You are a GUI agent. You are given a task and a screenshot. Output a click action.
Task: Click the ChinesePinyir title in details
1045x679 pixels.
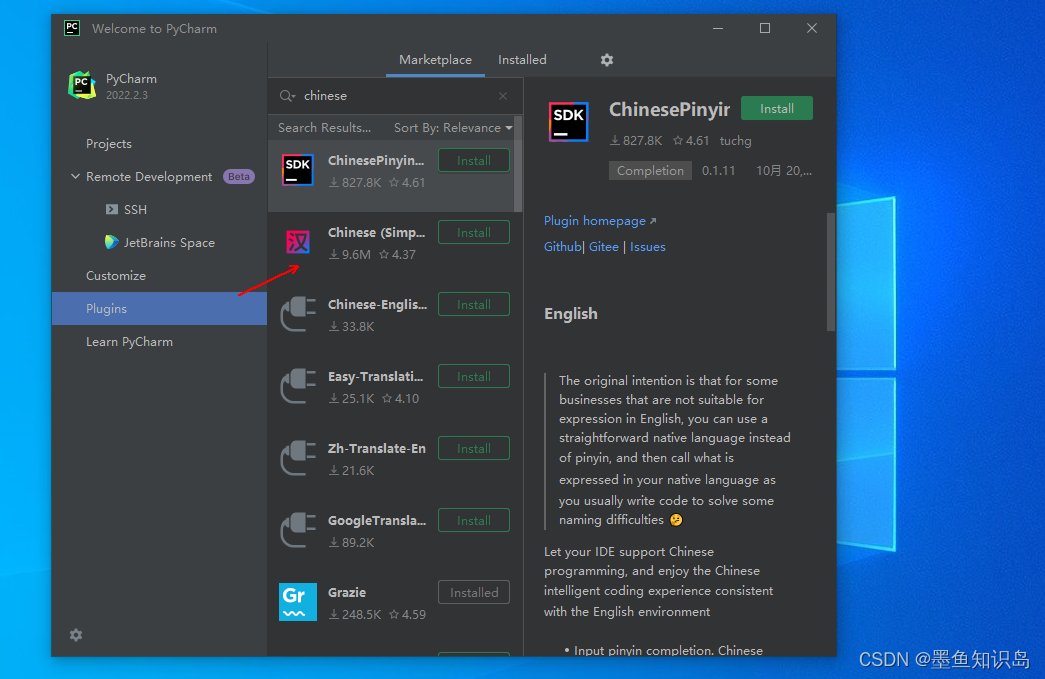669,109
